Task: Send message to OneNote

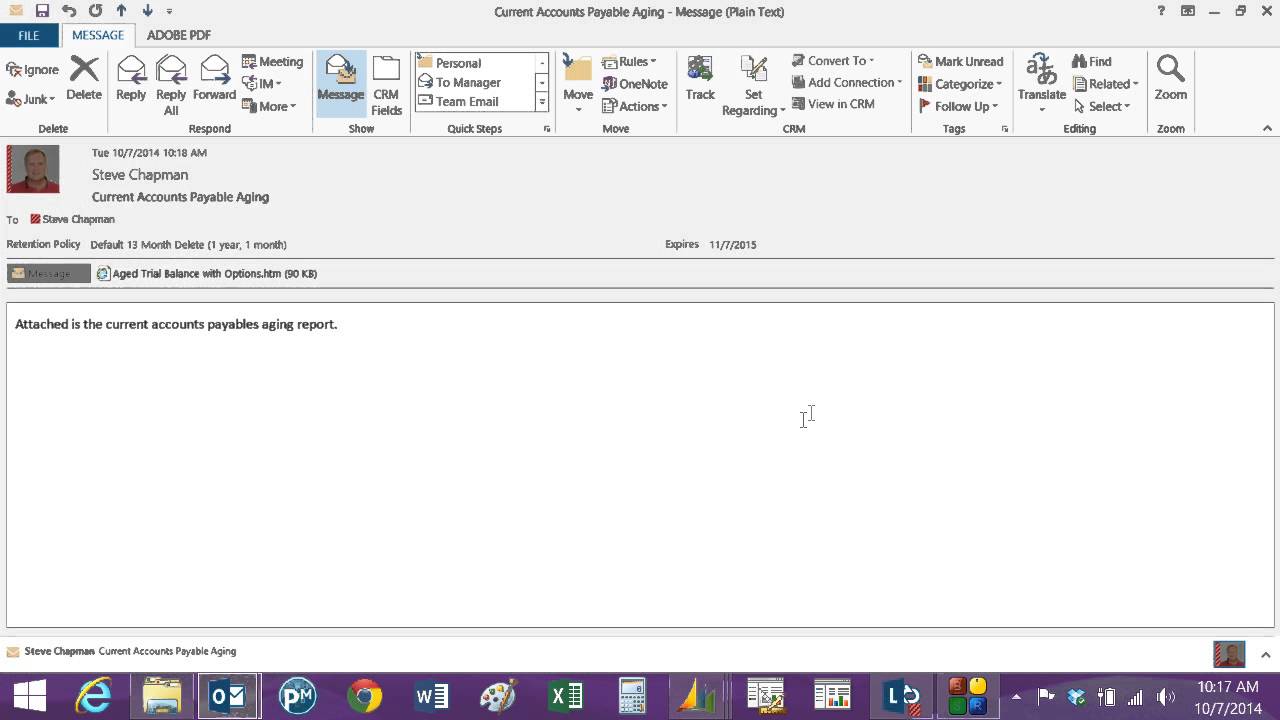Action: click(x=635, y=84)
